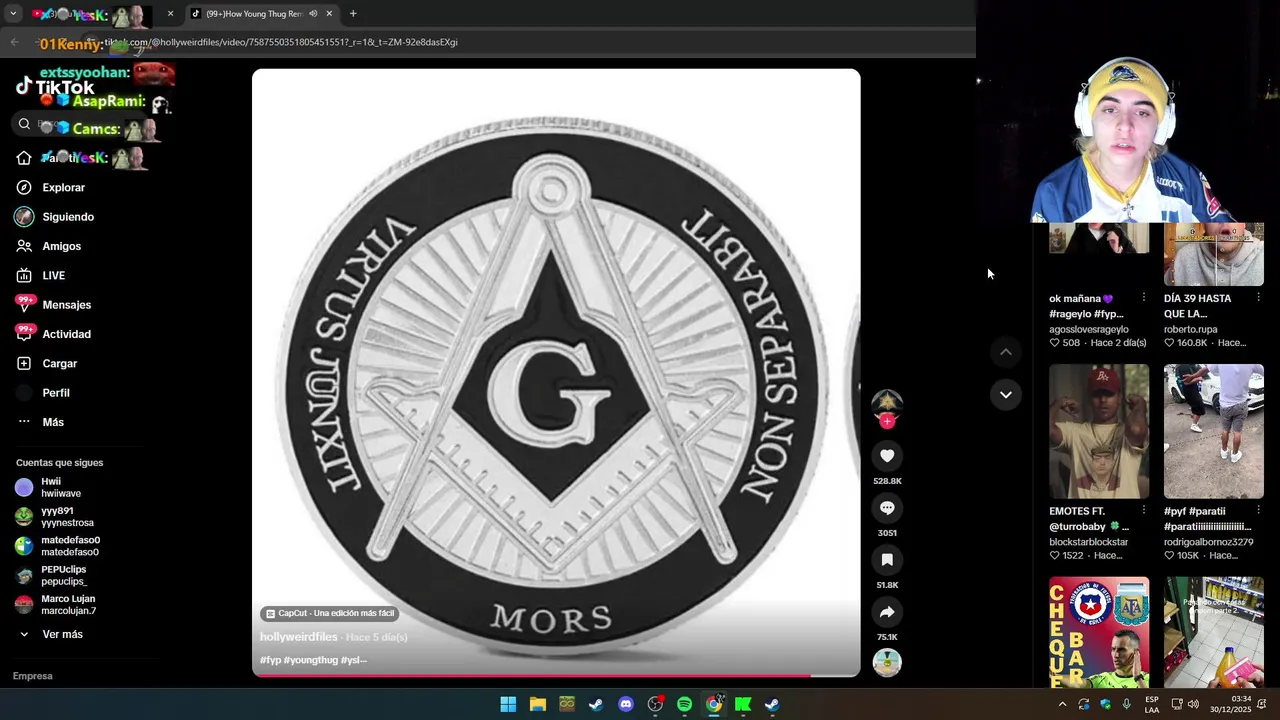Click the TikTok search field

80,124
